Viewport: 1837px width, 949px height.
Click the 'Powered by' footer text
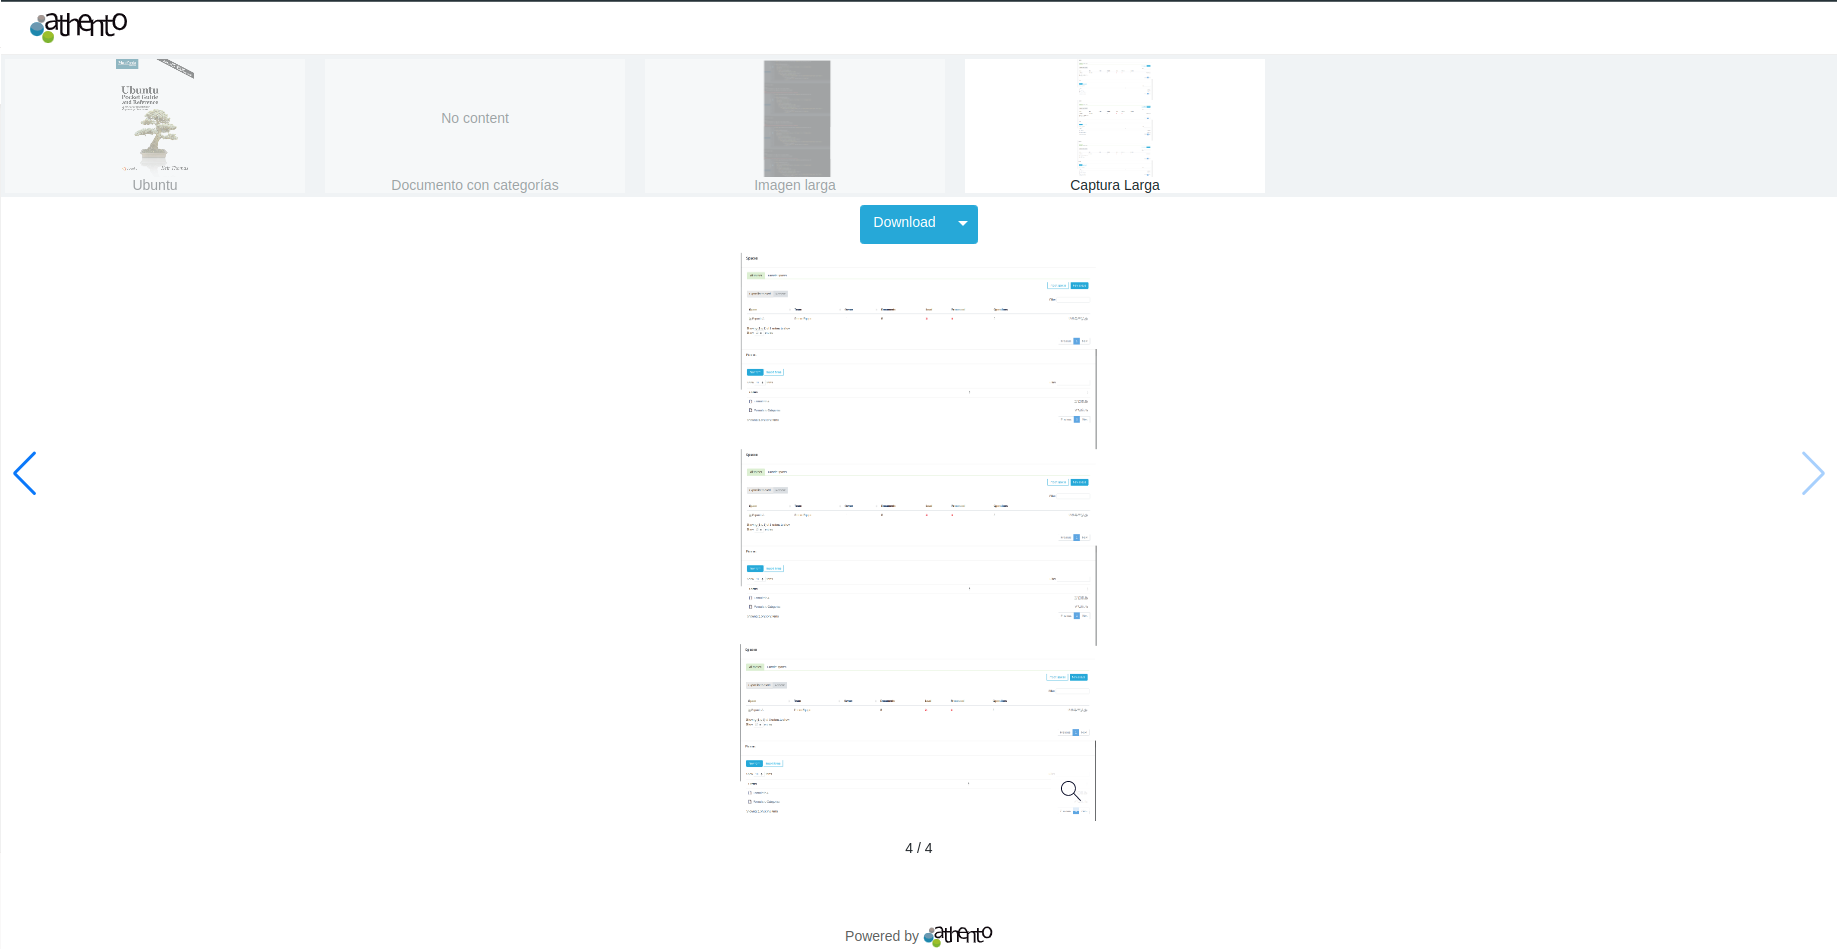coord(881,936)
